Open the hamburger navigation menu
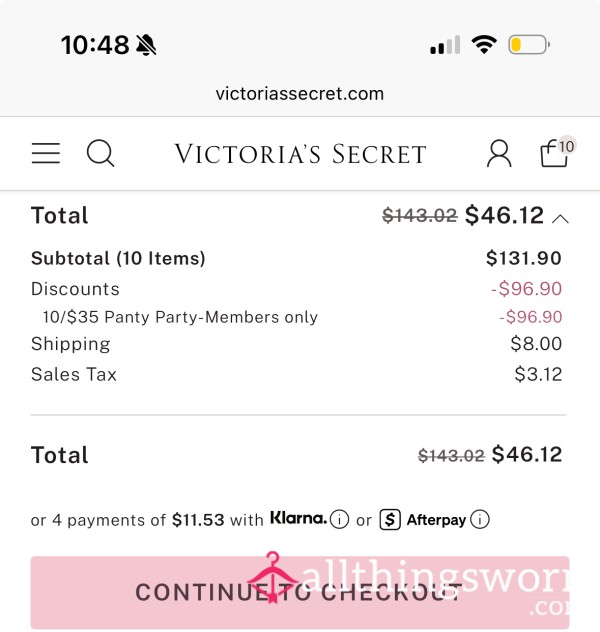600x632 pixels. tap(46, 153)
